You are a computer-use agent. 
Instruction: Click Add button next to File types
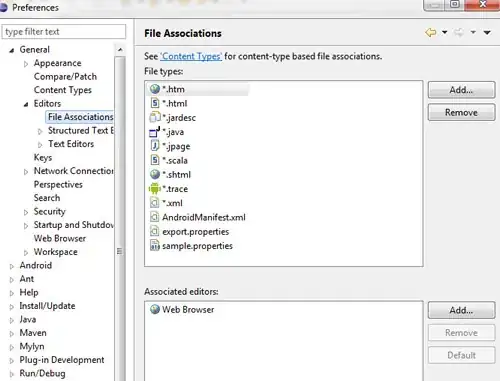click(461, 90)
